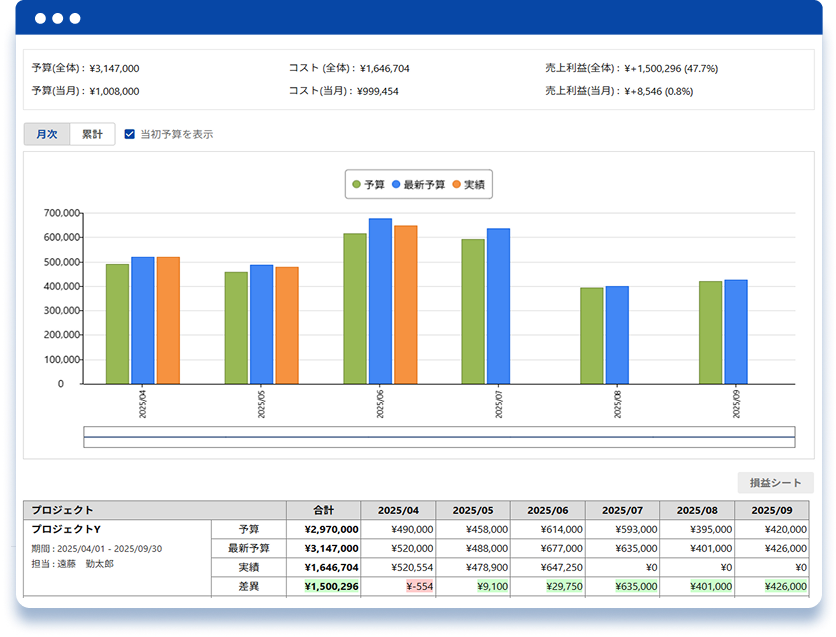This screenshot has width=836, height=637.
Task: Select the ¥1,500,296 差異 total cell
Action: pos(324,586)
